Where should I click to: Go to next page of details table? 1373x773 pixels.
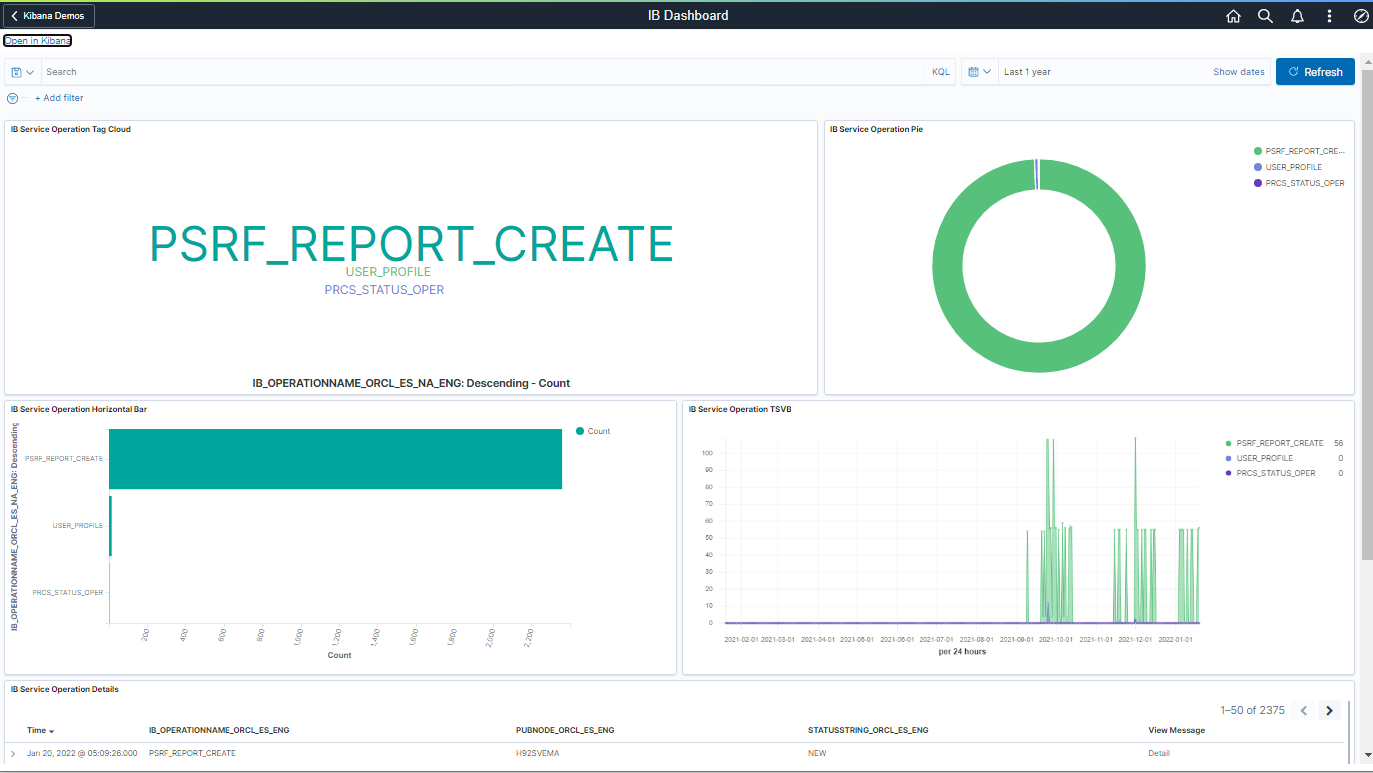[1329, 711]
